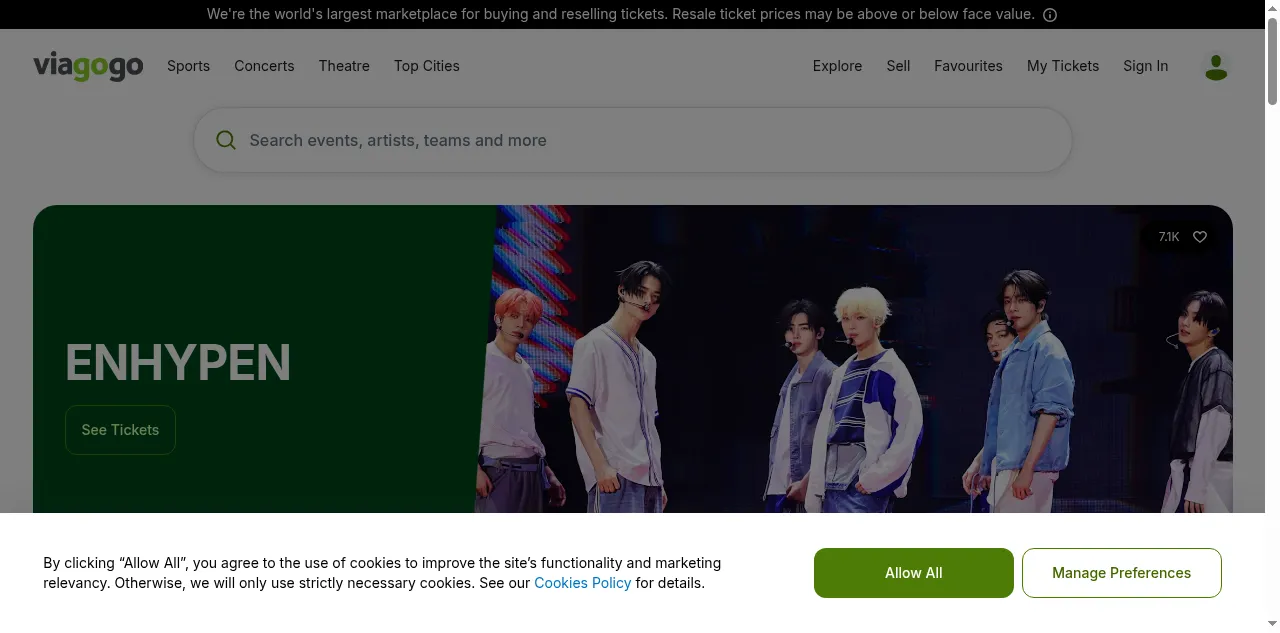Click the 7.1K favourites count
This screenshot has height=633, width=1280.
pos(1169,237)
